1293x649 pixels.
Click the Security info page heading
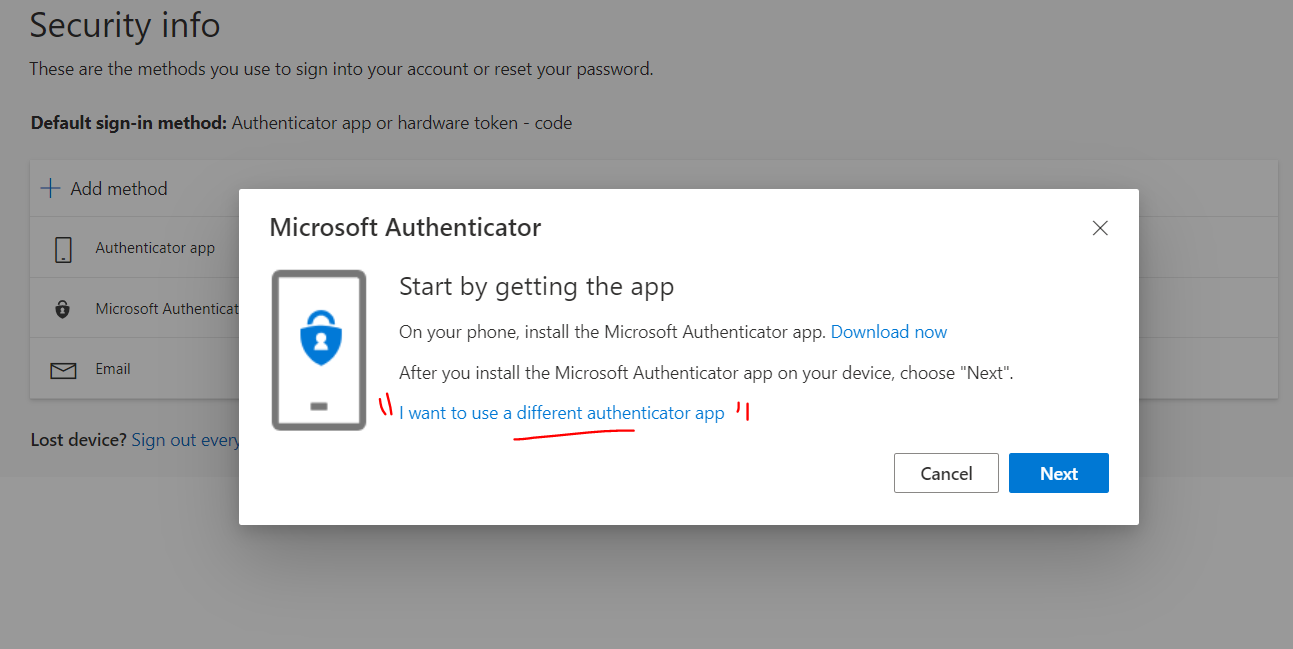tap(125, 25)
